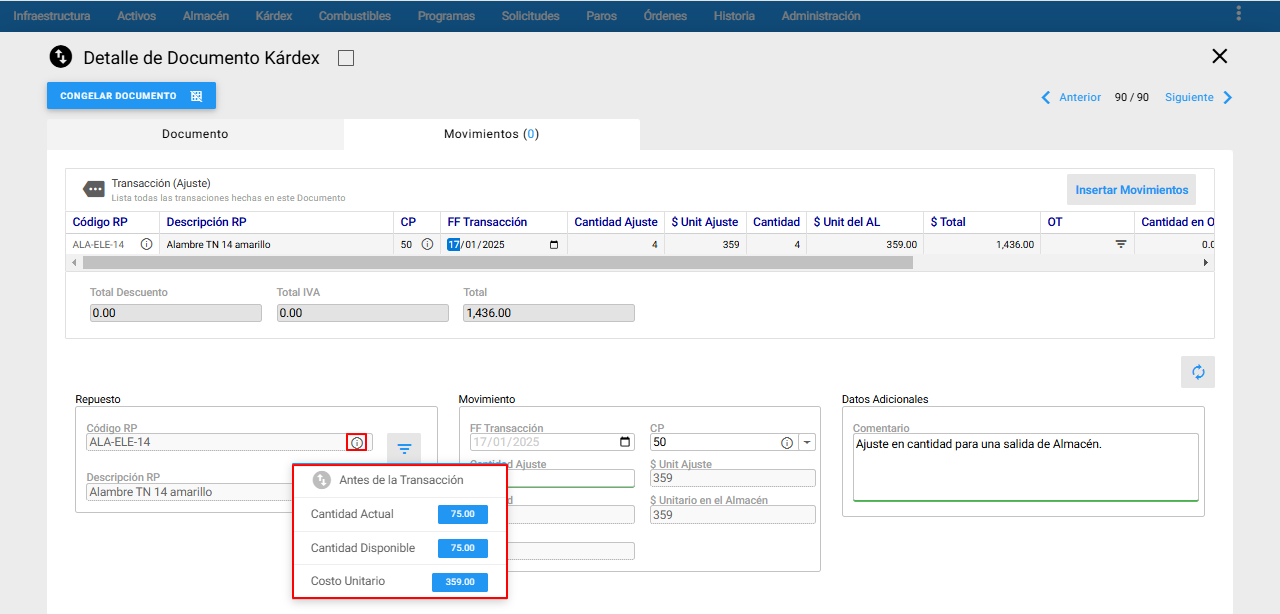Click info icon in the CP field
The height and width of the screenshot is (614, 1280).
coord(787,442)
